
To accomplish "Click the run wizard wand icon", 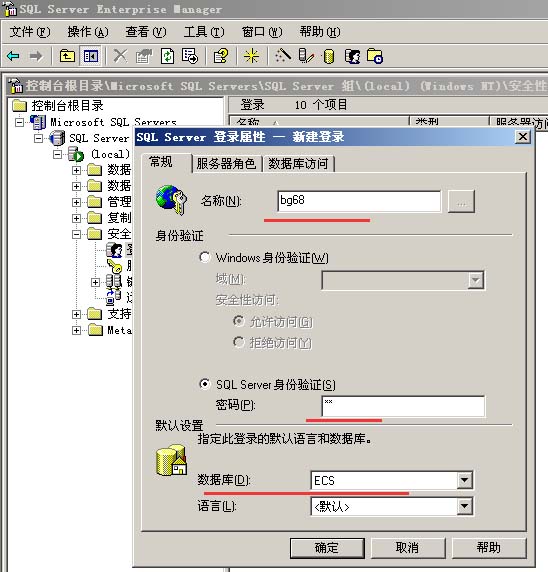I will [x=283, y=55].
